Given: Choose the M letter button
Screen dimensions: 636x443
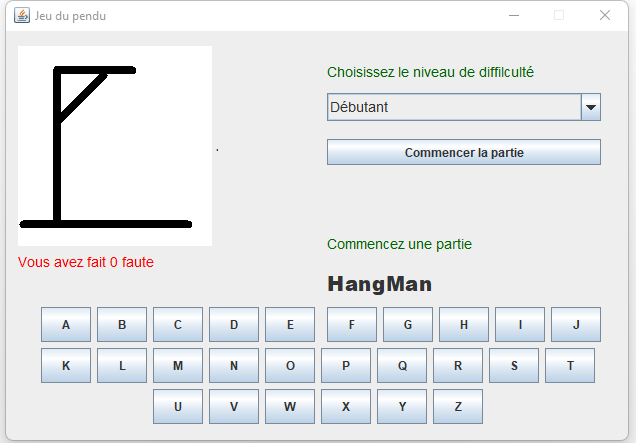Looking at the screenshot, I should point(178,366).
